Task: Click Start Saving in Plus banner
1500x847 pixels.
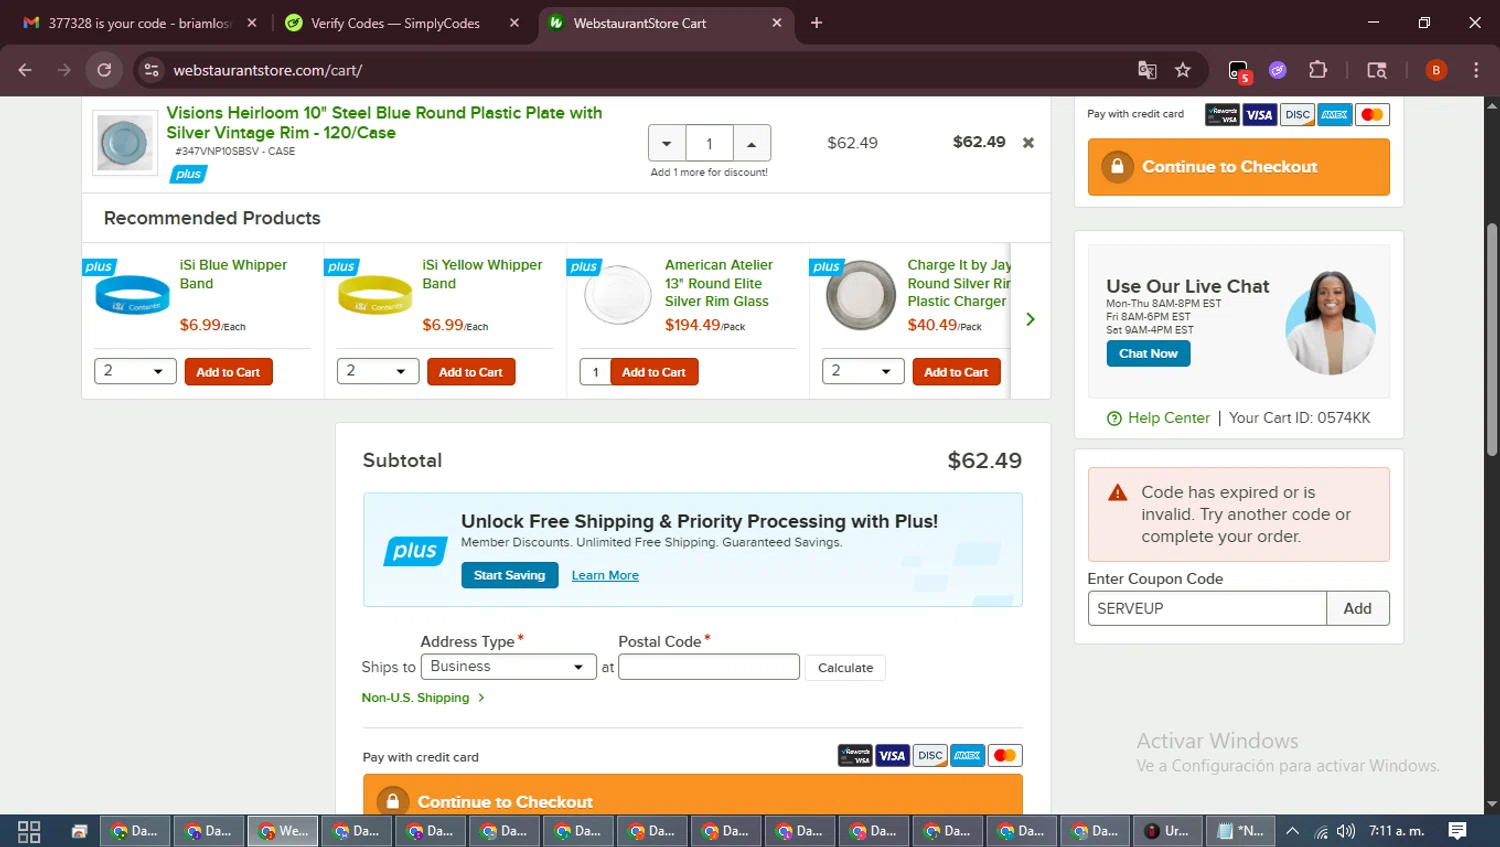Action: click(510, 575)
